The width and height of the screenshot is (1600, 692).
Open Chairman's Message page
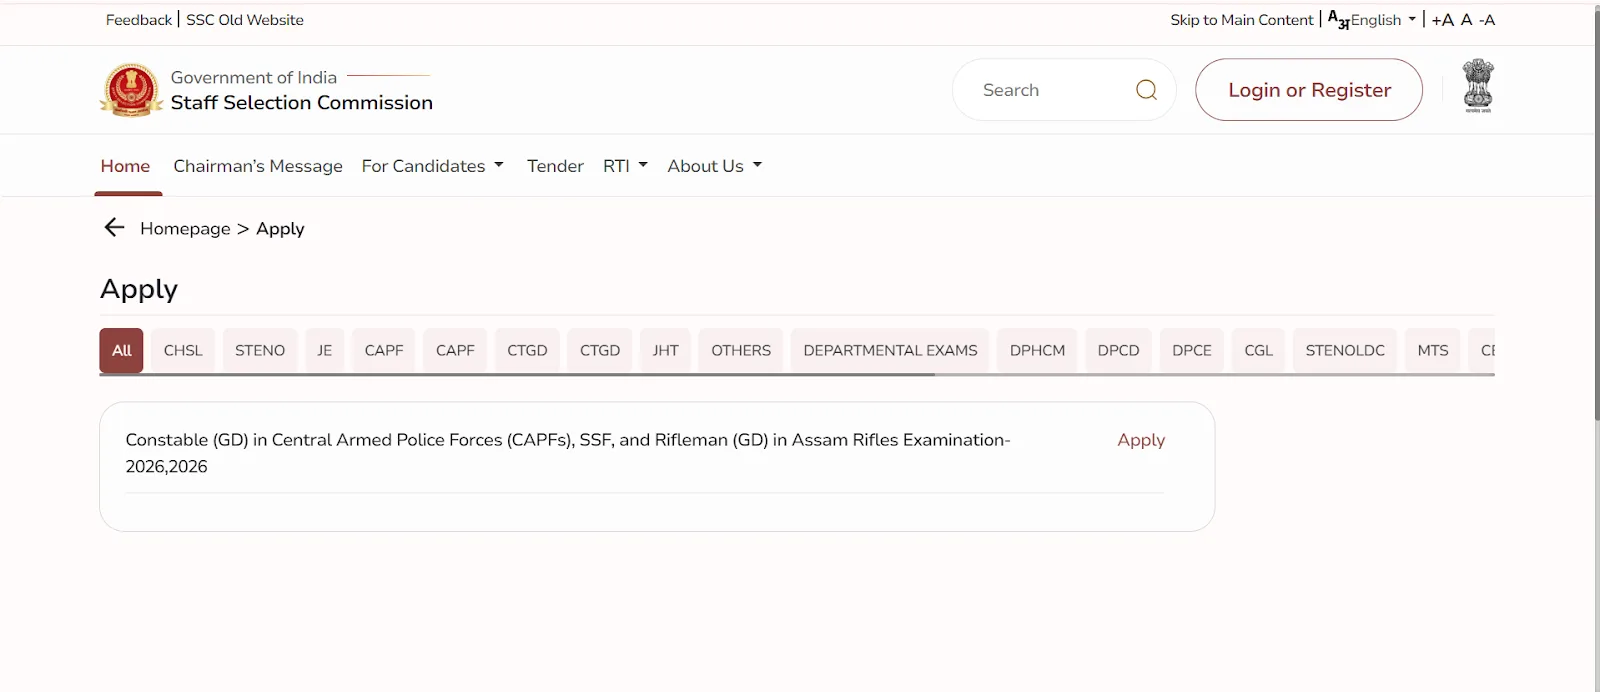click(258, 166)
